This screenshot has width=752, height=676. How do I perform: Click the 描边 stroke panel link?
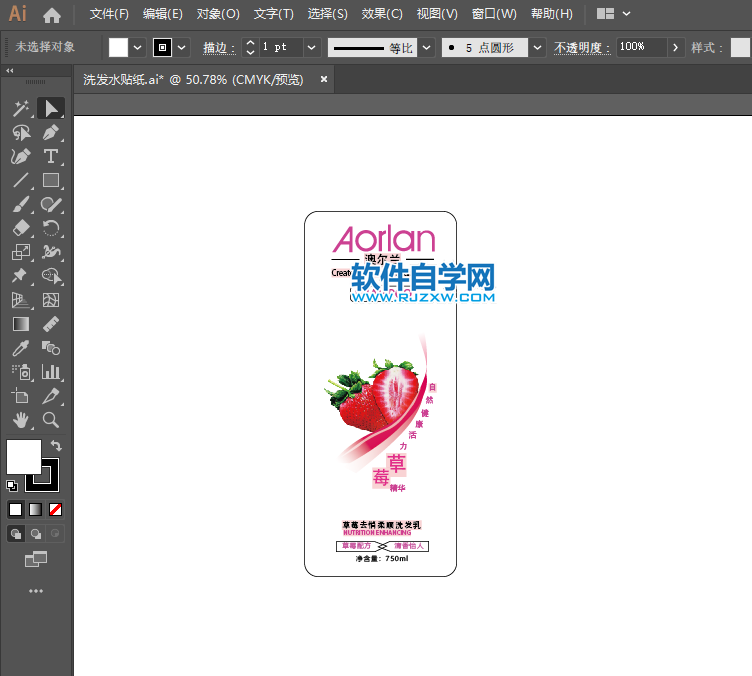(217, 47)
